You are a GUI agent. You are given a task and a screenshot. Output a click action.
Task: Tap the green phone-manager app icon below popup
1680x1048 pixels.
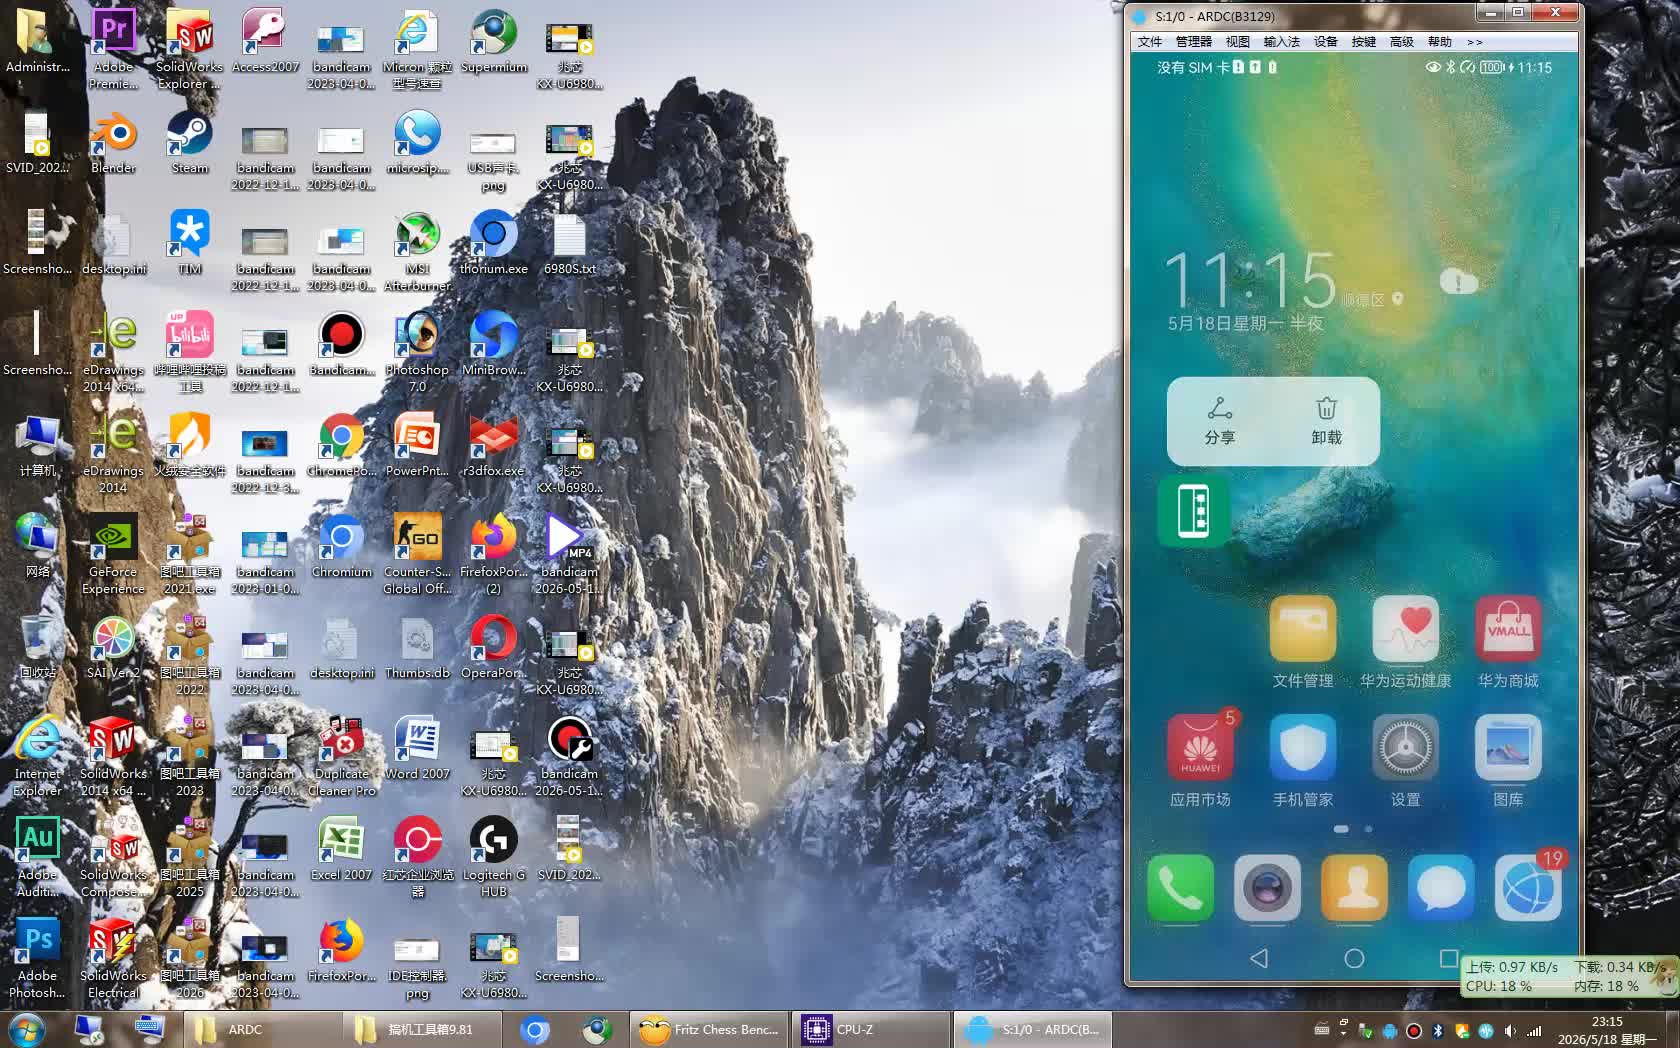(1193, 511)
